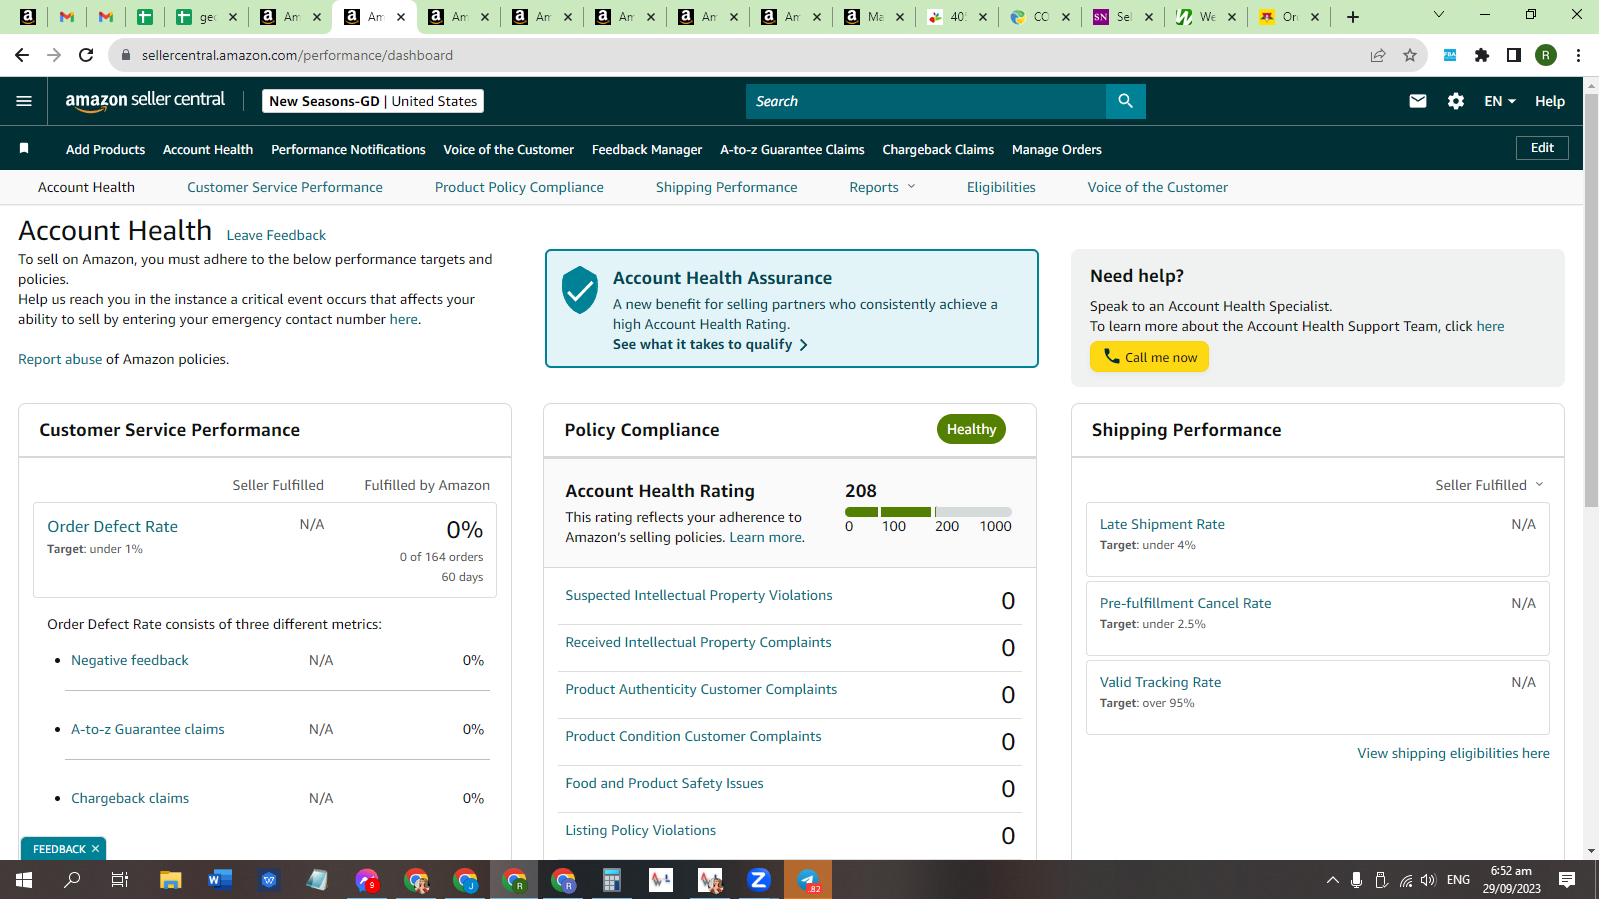Viewport: 1599px width, 899px height.
Task: Open Feedback Manager menu item
Action: pyautogui.click(x=647, y=149)
